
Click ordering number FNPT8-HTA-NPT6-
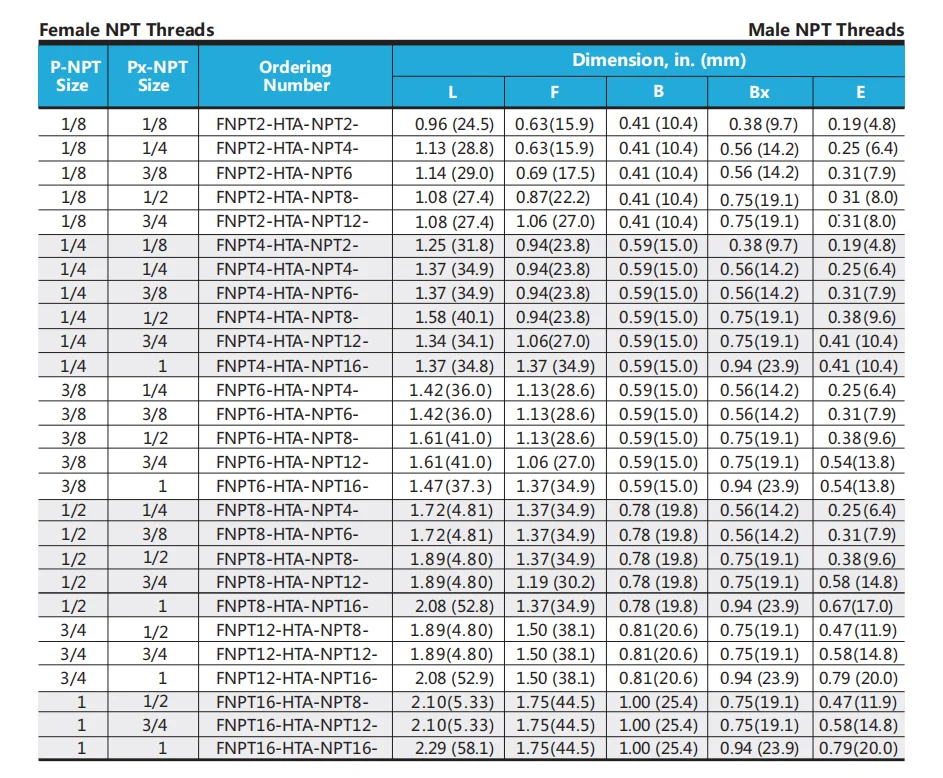click(287, 534)
